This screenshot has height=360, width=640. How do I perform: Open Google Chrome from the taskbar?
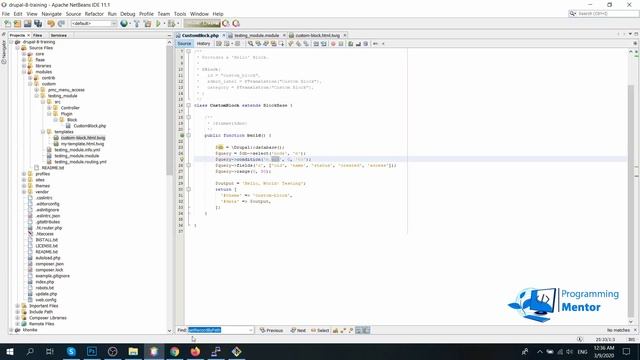(175, 351)
